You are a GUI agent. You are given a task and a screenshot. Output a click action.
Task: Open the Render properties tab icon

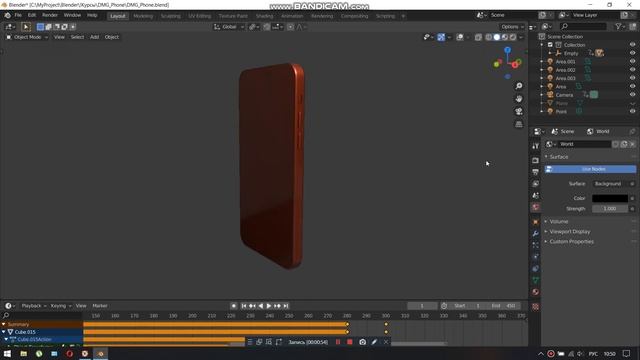[x=535, y=160]
